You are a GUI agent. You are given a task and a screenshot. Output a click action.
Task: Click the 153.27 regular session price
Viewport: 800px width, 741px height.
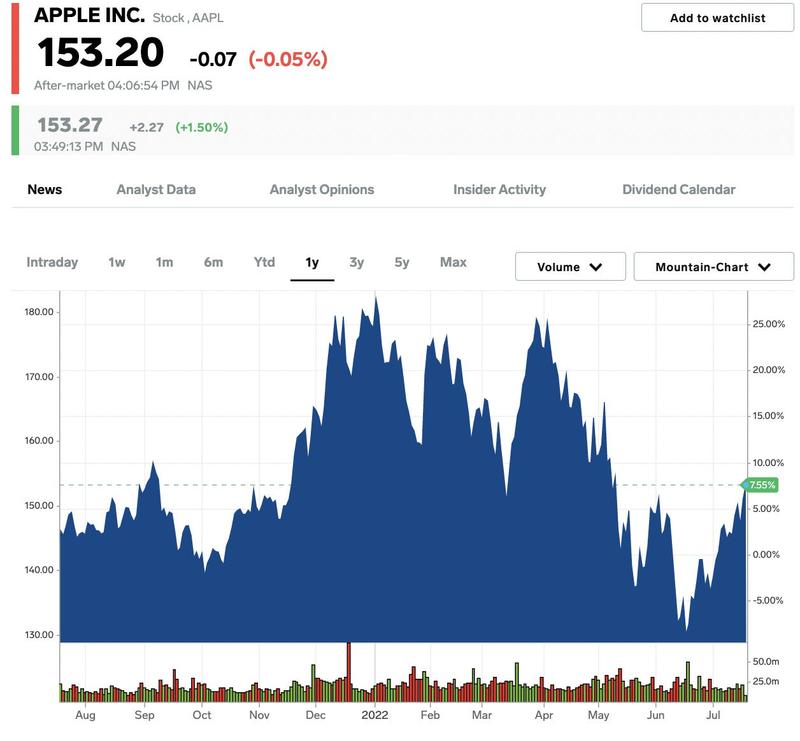[x=70, y=125]
